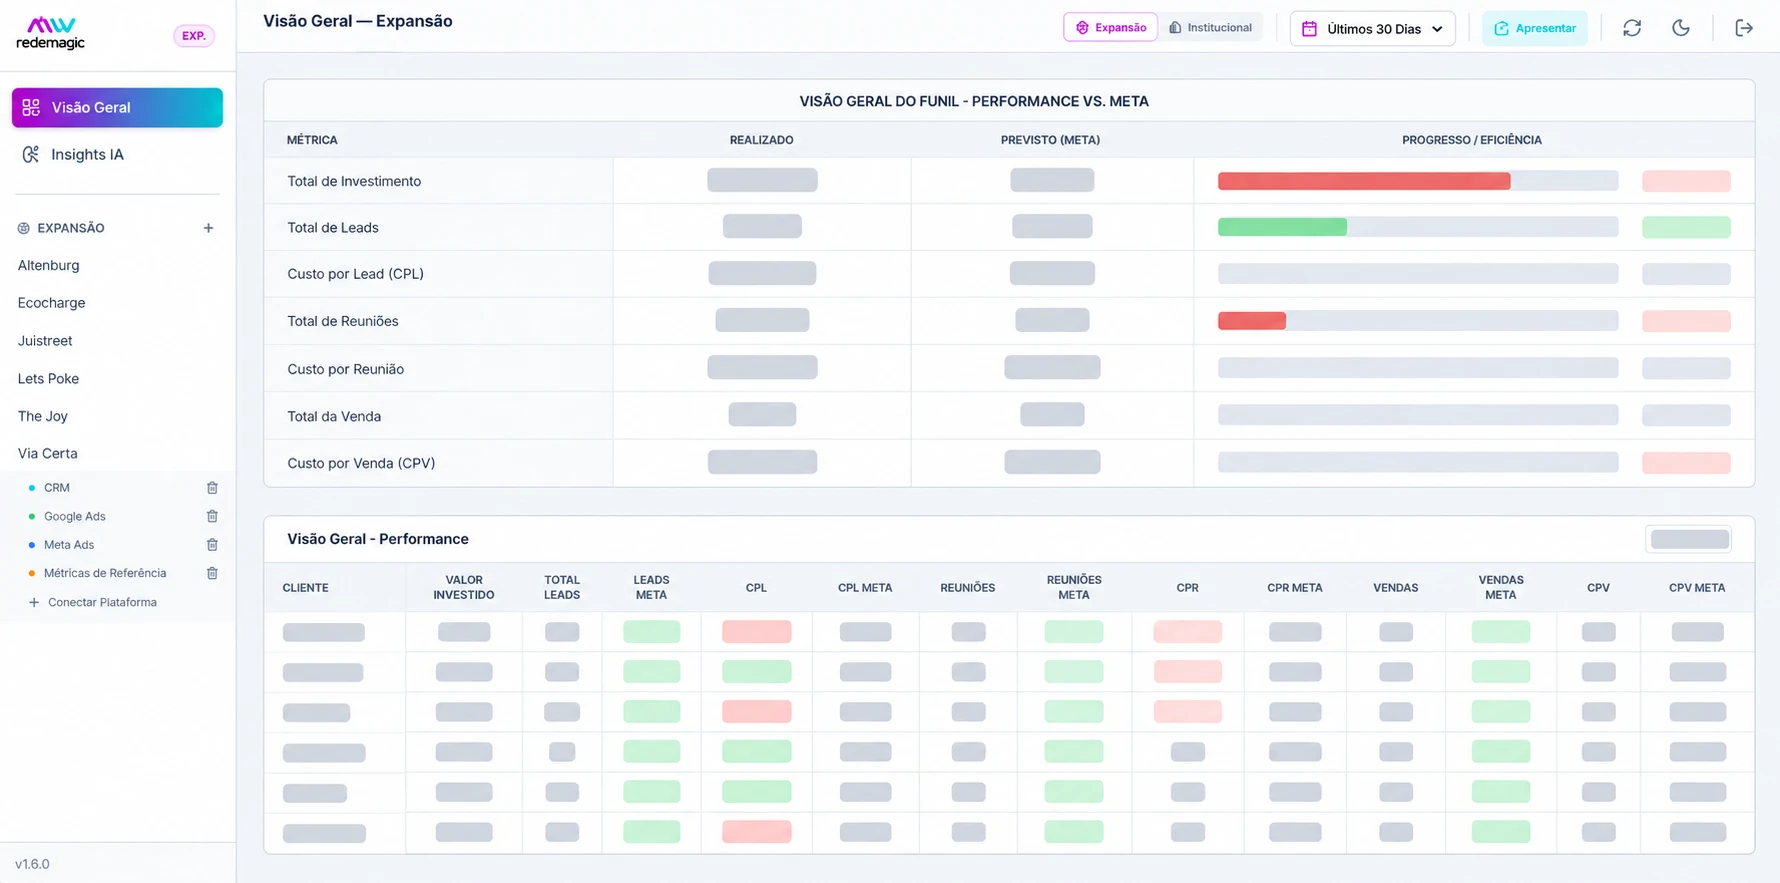Click the Apresentar button
The height and width of the screenshot is (883, 1780).
(1535, 29)
